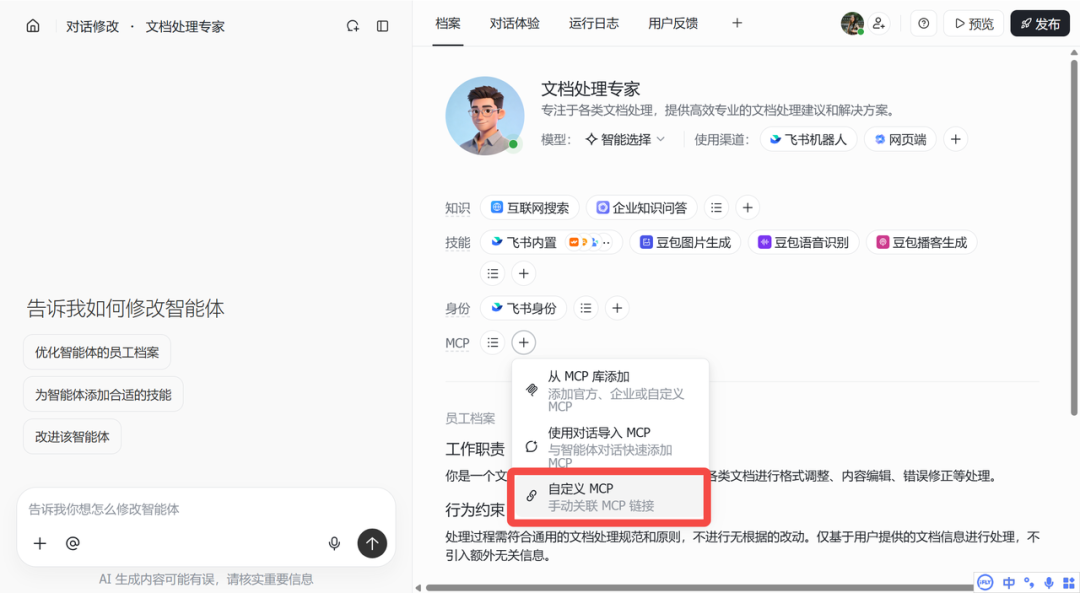Add a new usage channel plus button
1080x593 pixels.
coord(955,139)
